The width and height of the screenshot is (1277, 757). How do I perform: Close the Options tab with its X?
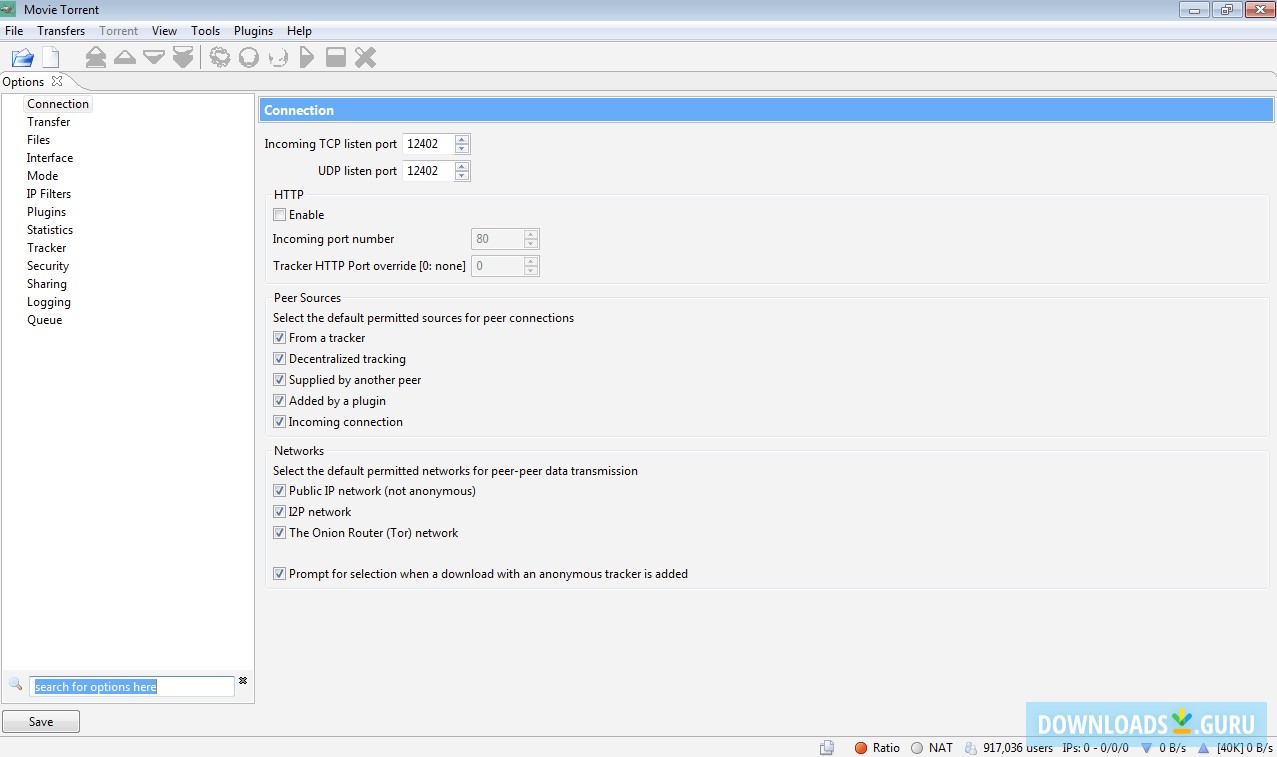57,81
